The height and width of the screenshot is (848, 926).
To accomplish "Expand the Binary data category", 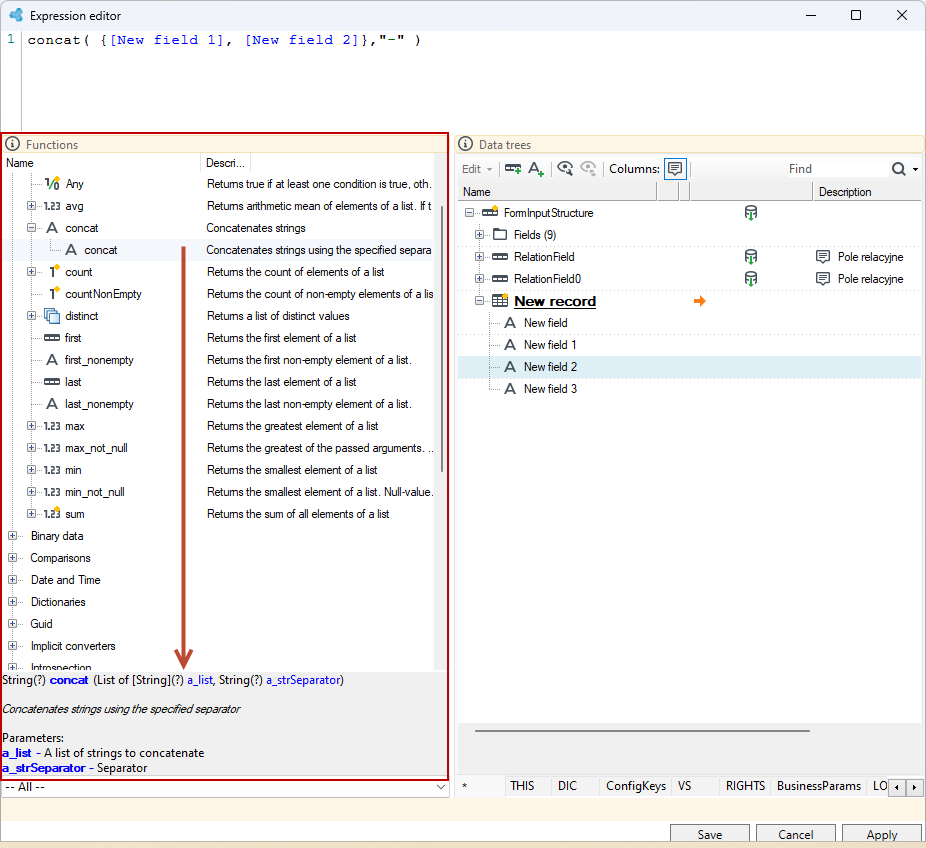I will click(x=12, y=536).
